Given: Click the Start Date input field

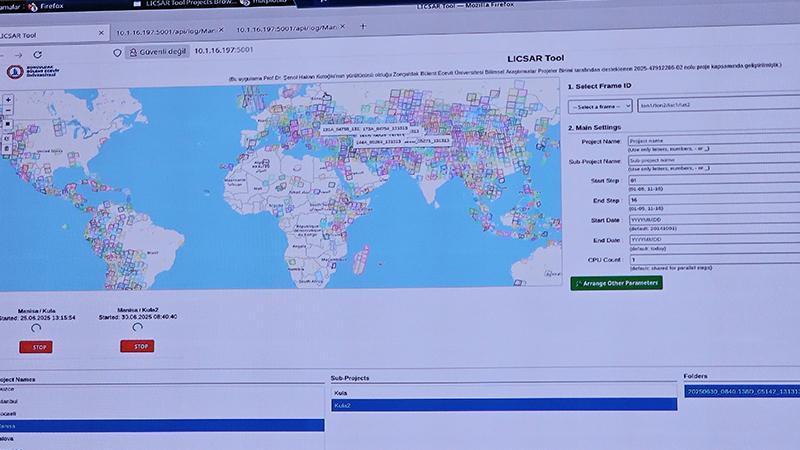Looking at the screenshot, I should click(712, 219).
